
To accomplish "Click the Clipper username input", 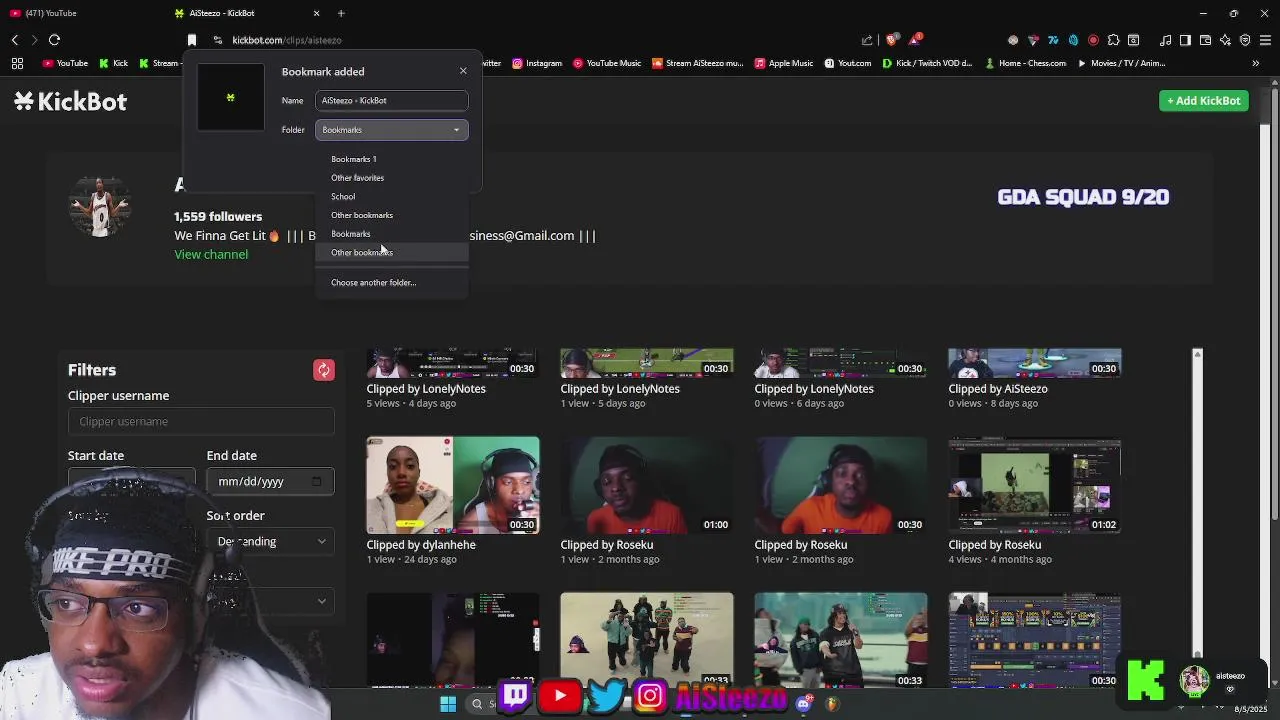I will [x=201, y=421].
